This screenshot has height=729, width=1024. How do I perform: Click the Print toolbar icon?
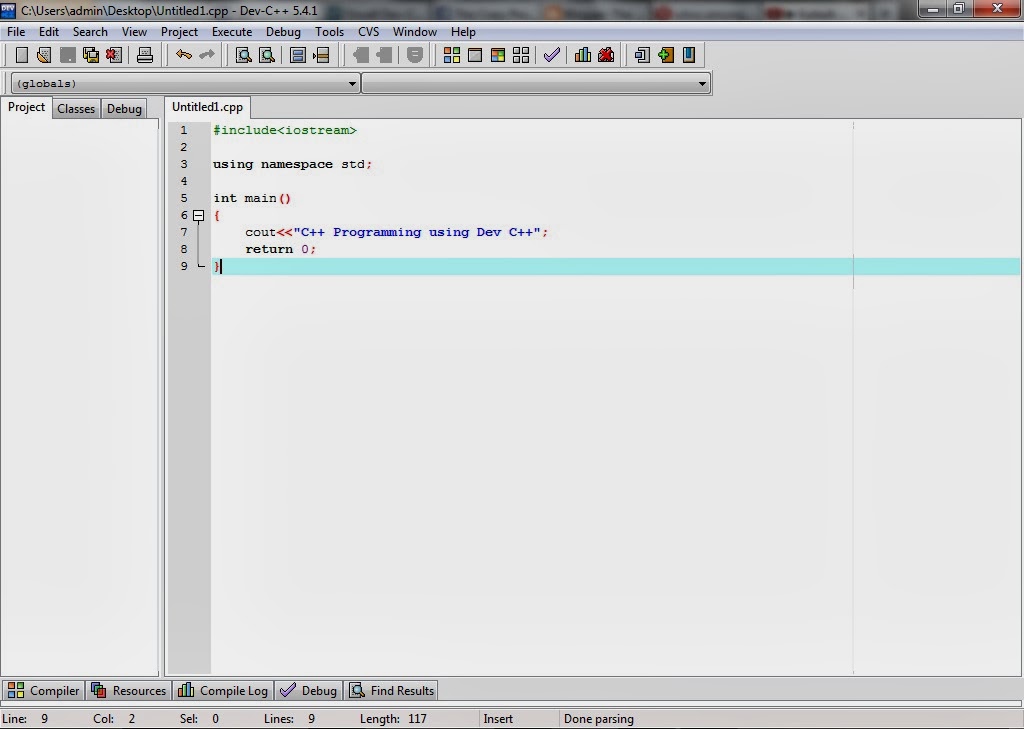pos(145,56)
